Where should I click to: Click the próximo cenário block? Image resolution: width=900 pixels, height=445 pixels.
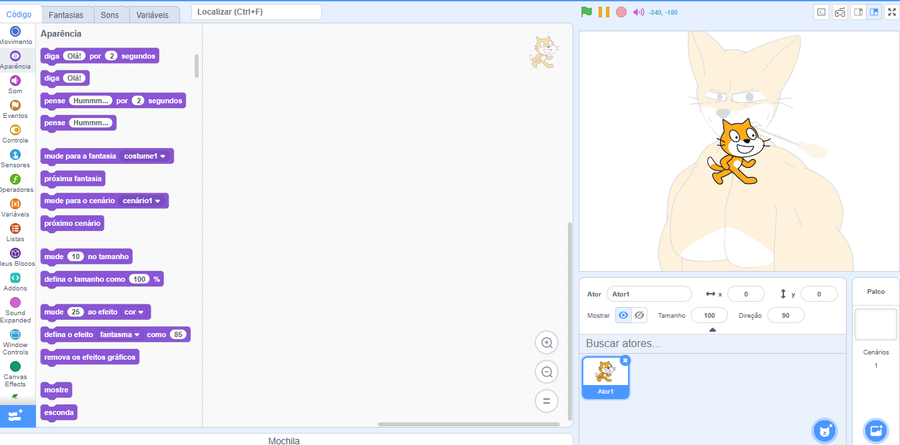[x=72, y=223]
